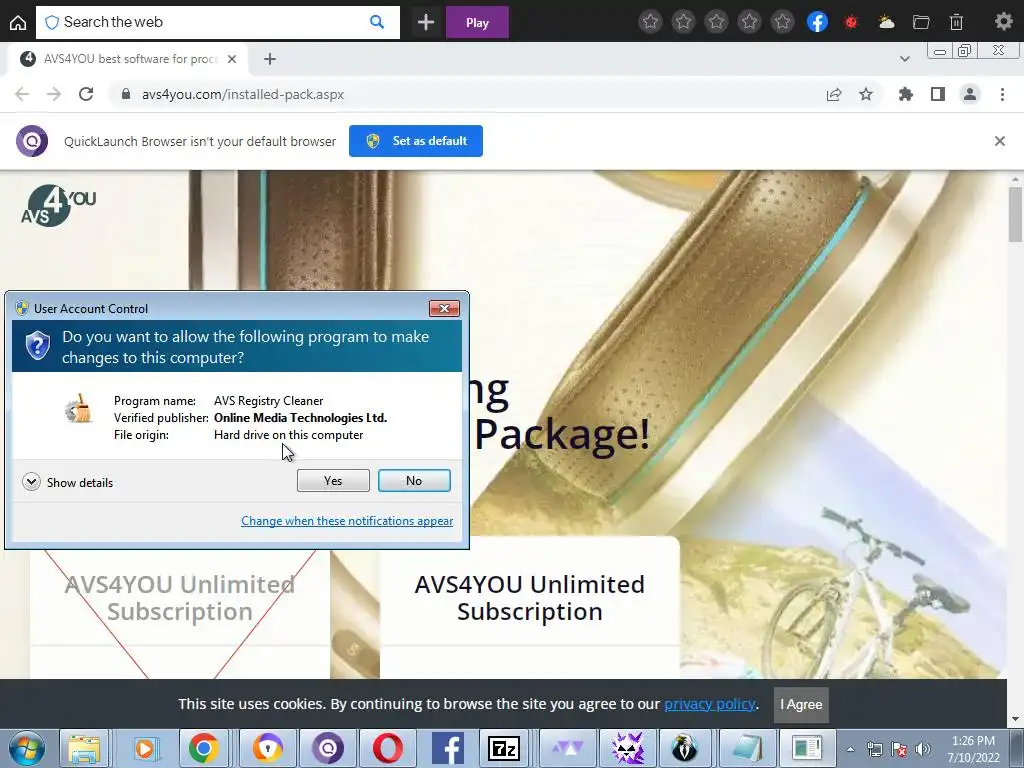Screen dimensions: 1024x768
Task: Go to the QuickLaunch home icon
Action: tap(18, 22)
